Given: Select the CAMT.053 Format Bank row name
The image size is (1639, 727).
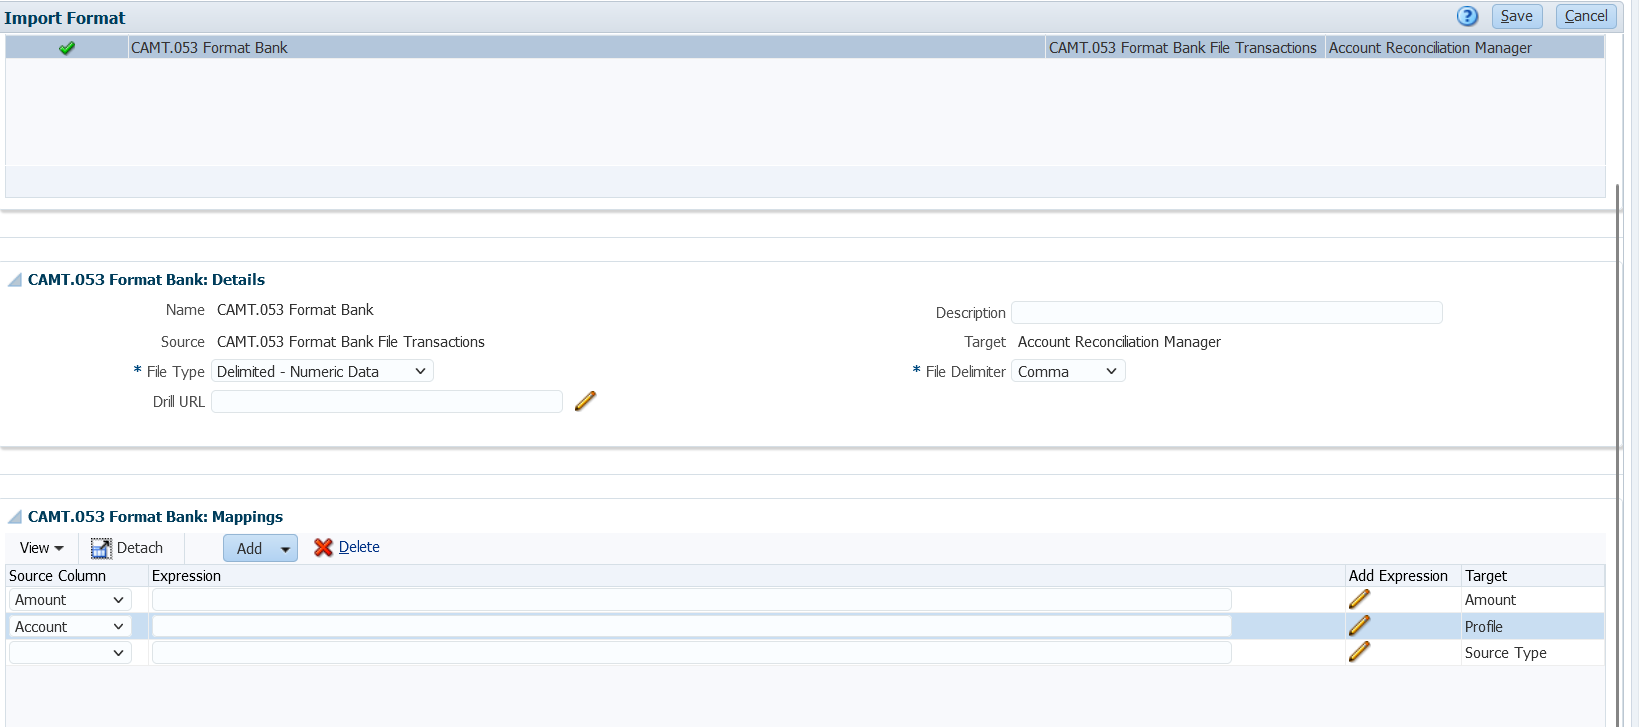Looking at the screenshot, I should pos(209,48).
